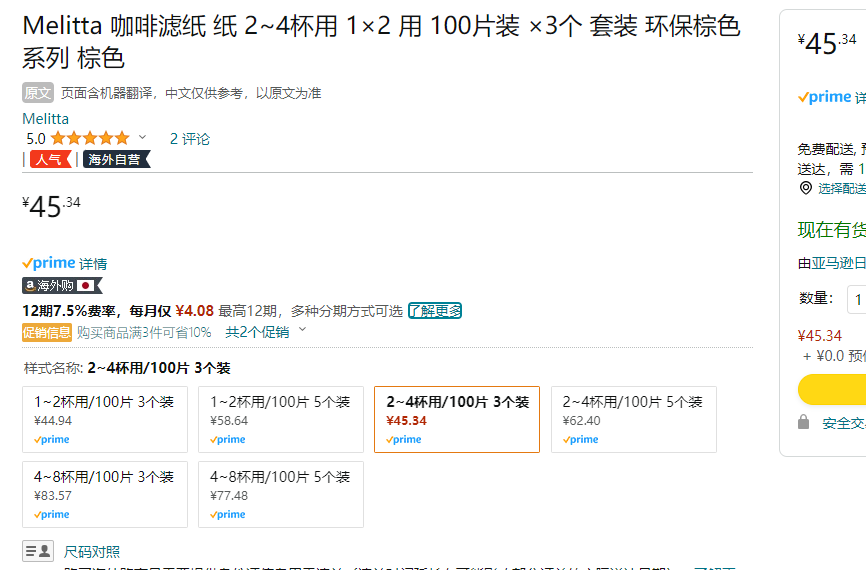Click the yellow add-to-cart button
This screenshot has width=866, height=570.
(x=832, y=389)
